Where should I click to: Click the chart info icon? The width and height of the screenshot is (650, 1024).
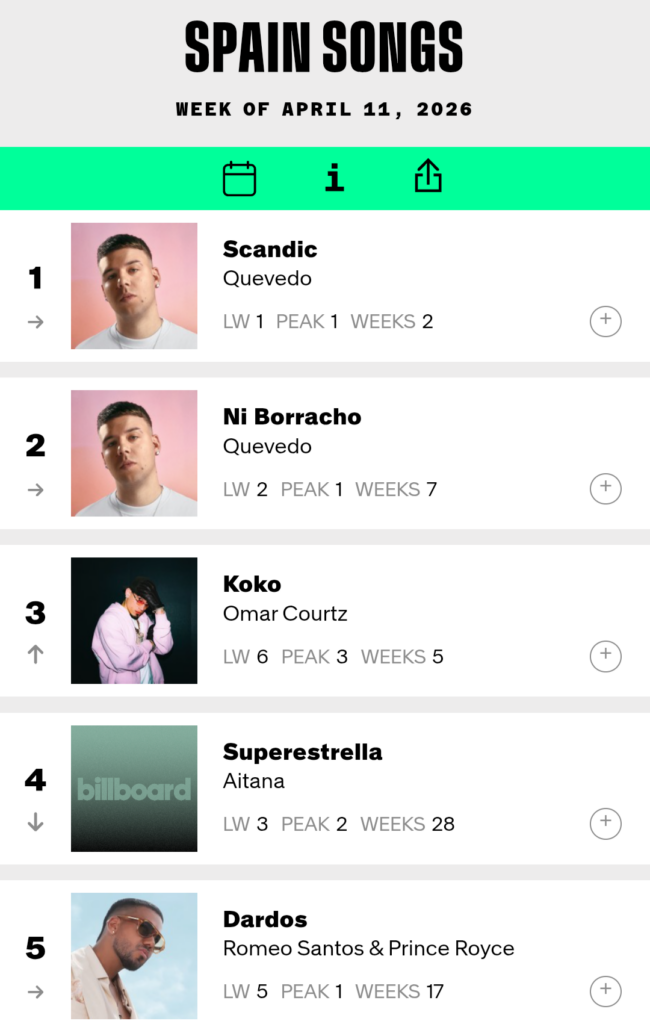pyautogui.click(x=335, y=178)
